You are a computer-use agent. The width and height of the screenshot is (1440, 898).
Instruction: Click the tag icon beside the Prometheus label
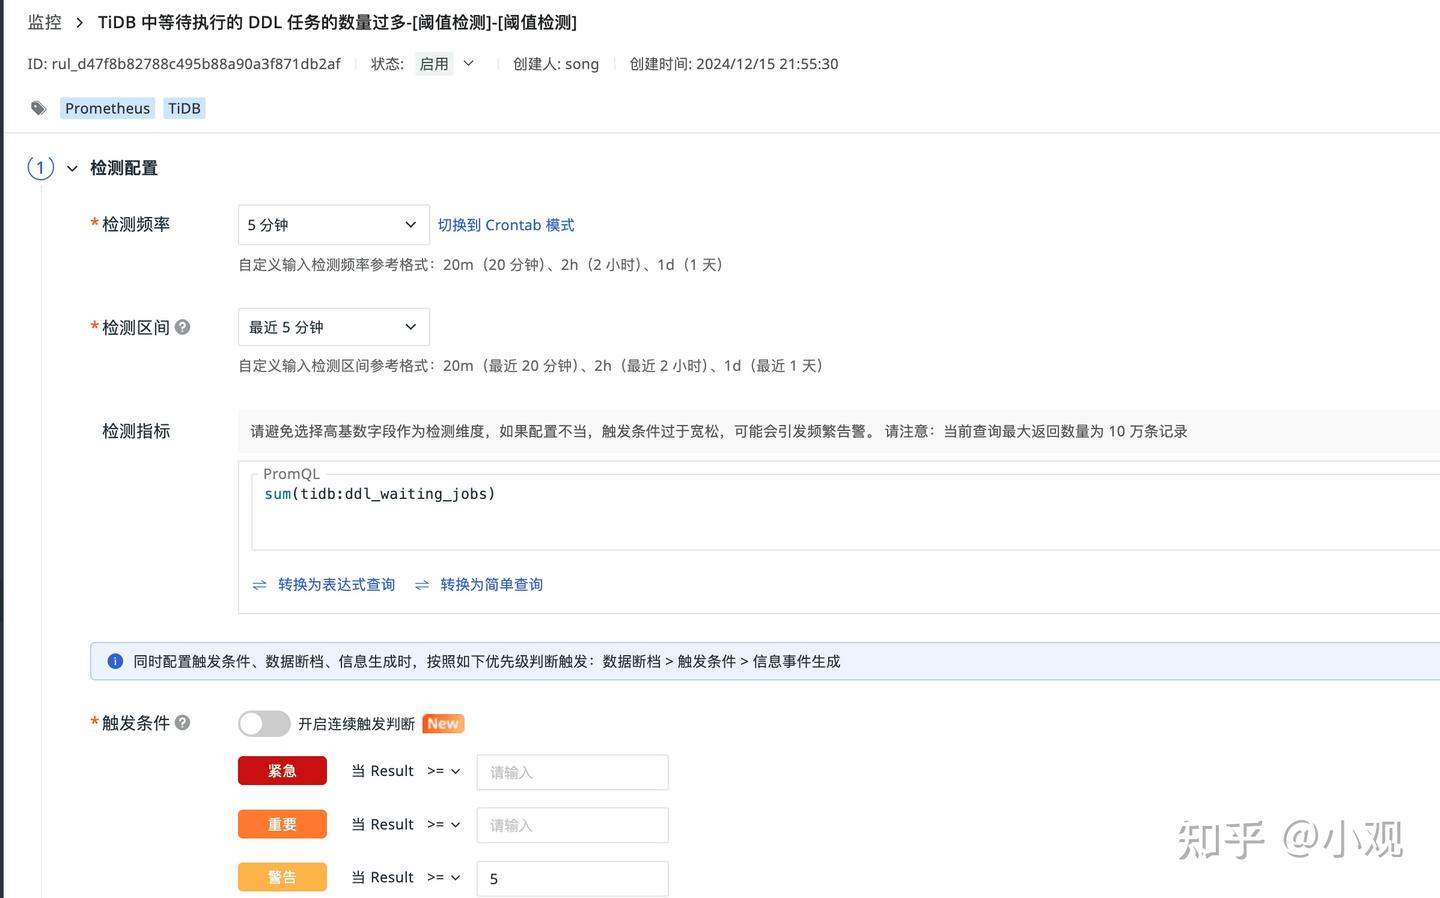pos(38,108)
